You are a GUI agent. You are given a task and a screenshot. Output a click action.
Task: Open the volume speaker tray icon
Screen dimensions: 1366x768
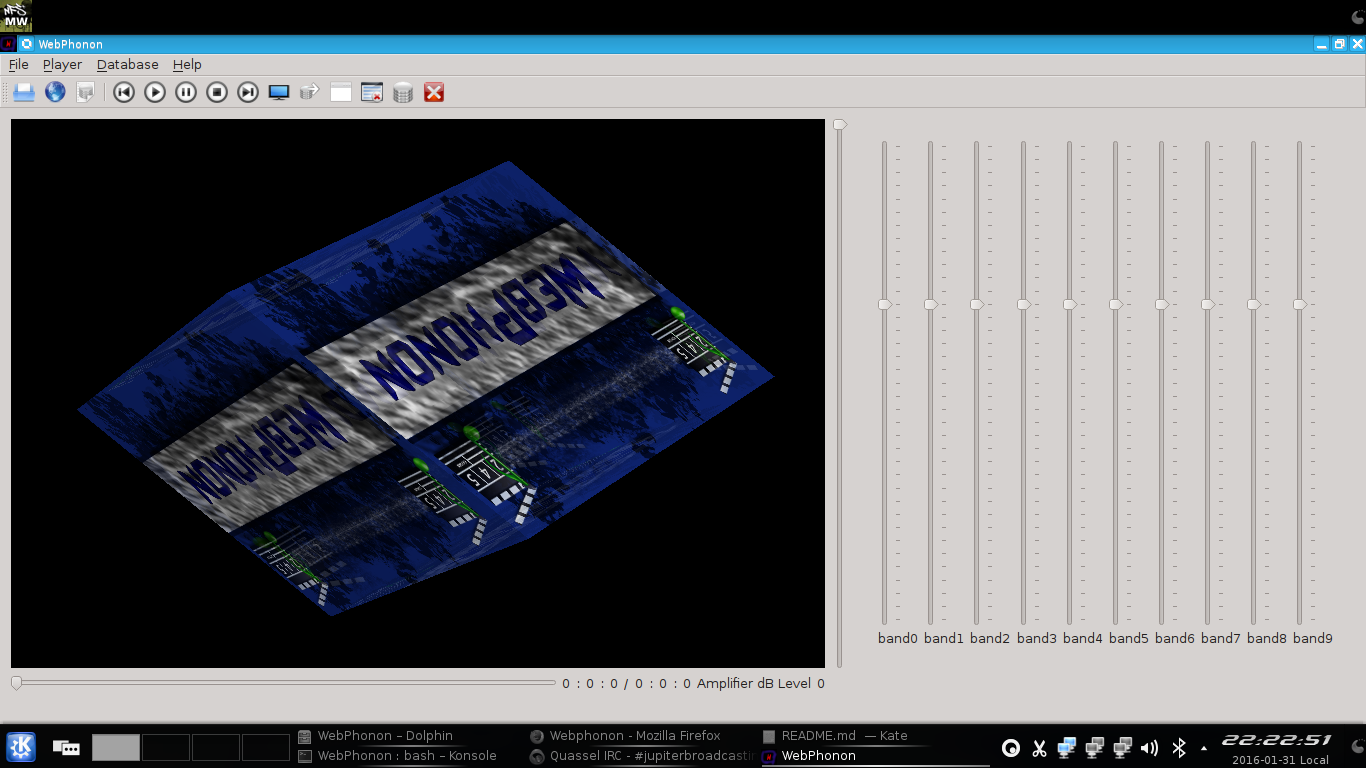(x=1150, y=747)
